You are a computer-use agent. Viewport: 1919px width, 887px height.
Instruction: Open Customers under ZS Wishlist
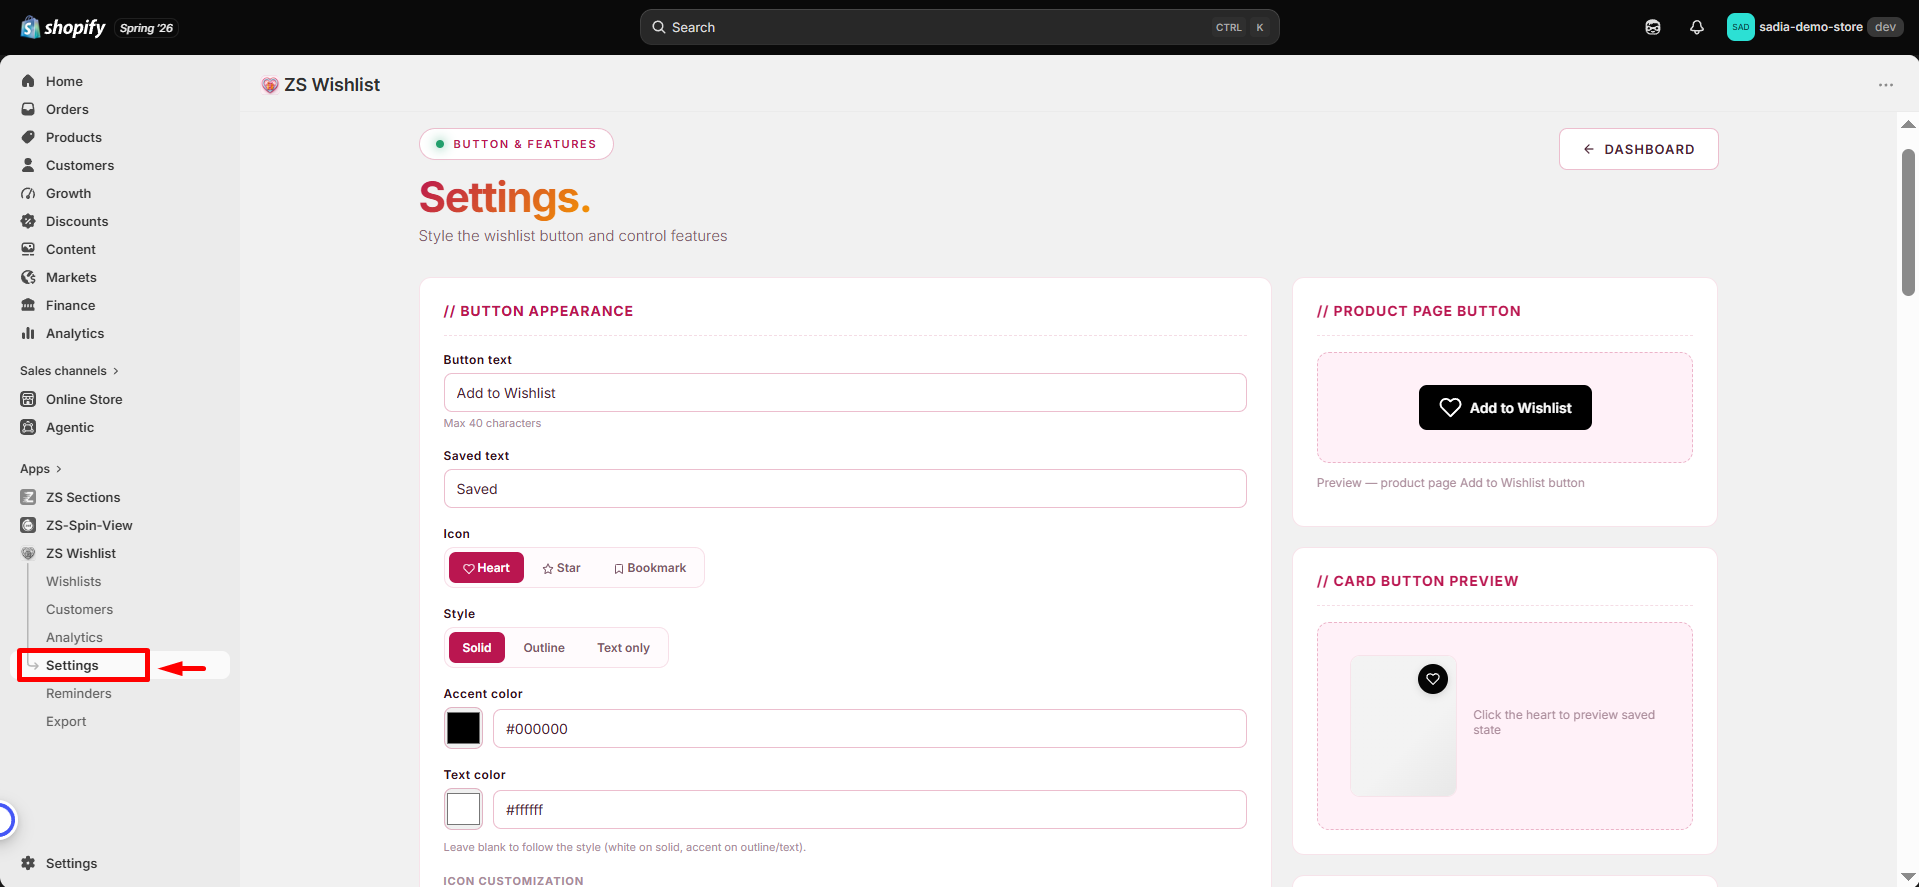[79, 609]
